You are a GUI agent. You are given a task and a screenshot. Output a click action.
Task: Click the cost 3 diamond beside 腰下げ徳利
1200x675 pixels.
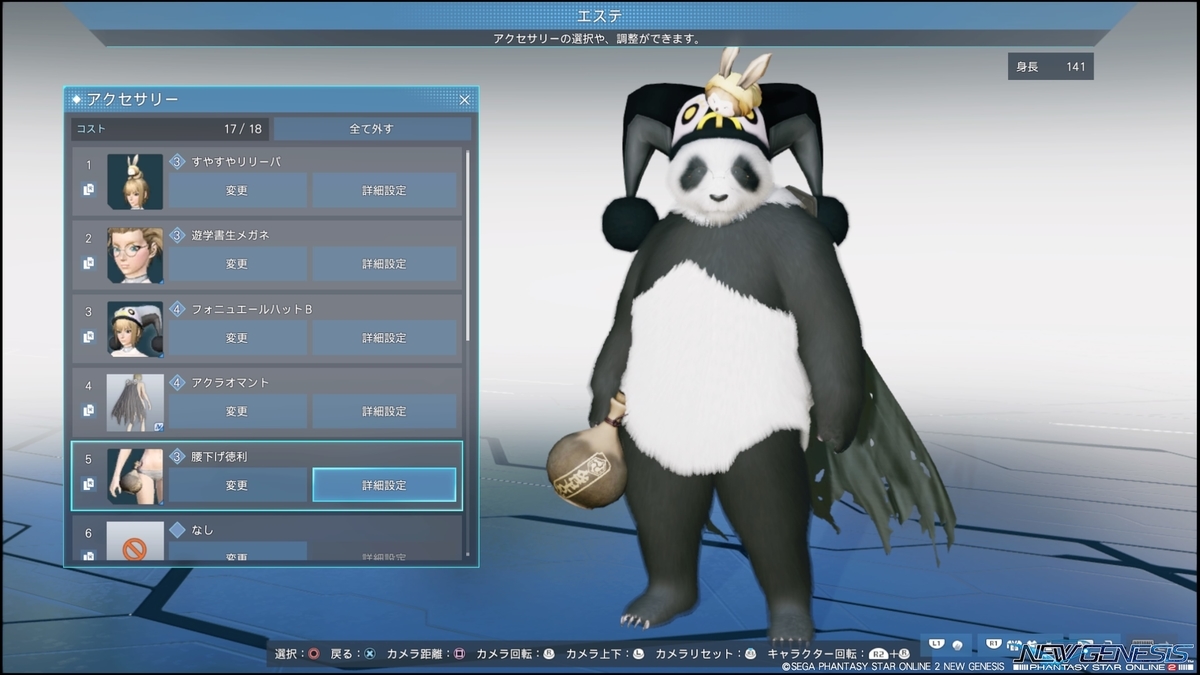[x=177, y=456]
